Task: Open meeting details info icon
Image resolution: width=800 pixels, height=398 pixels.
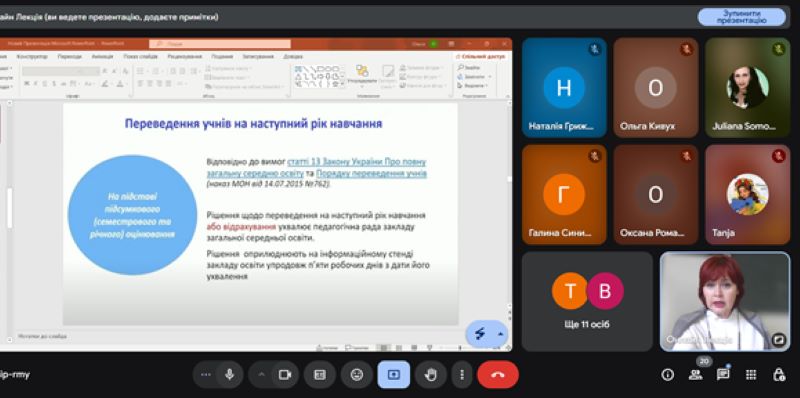Action: coord(667,375)
